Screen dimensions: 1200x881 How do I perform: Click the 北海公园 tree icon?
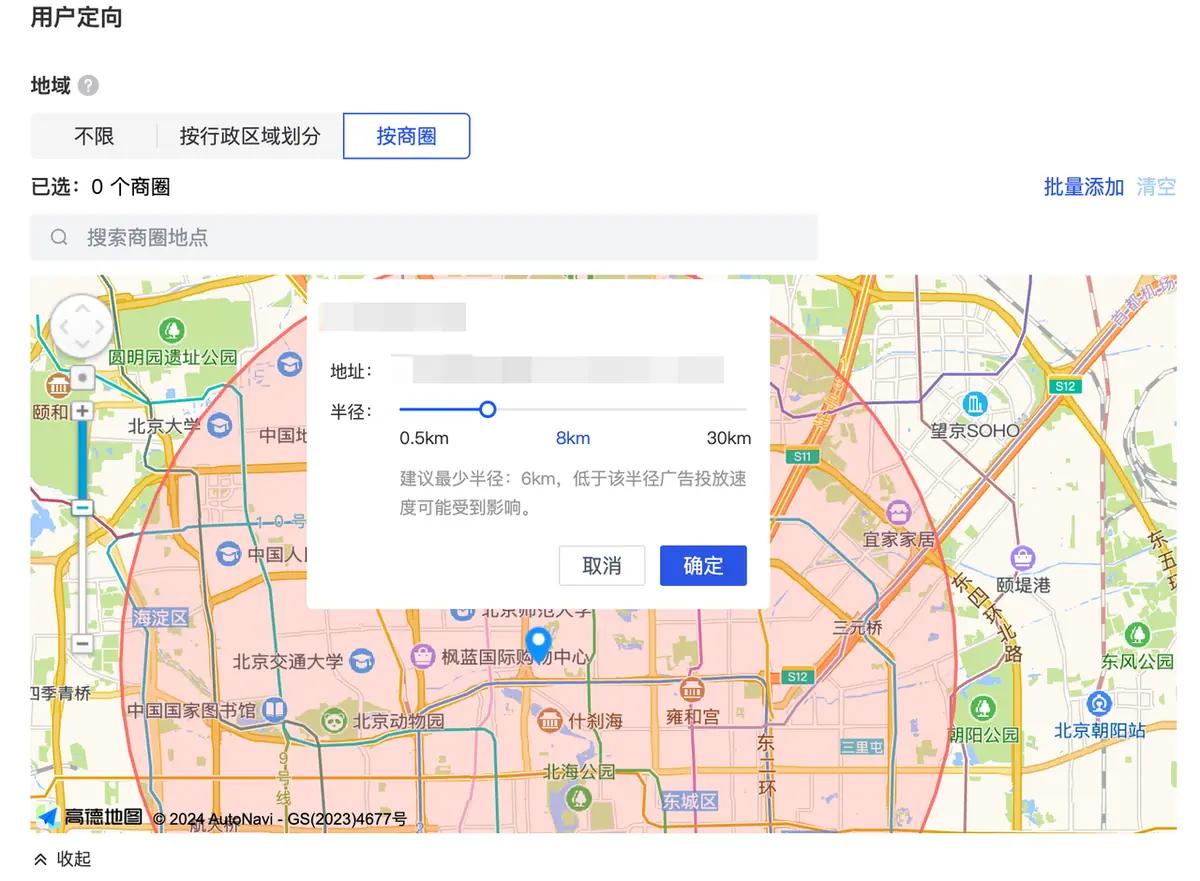pos(578,797)
